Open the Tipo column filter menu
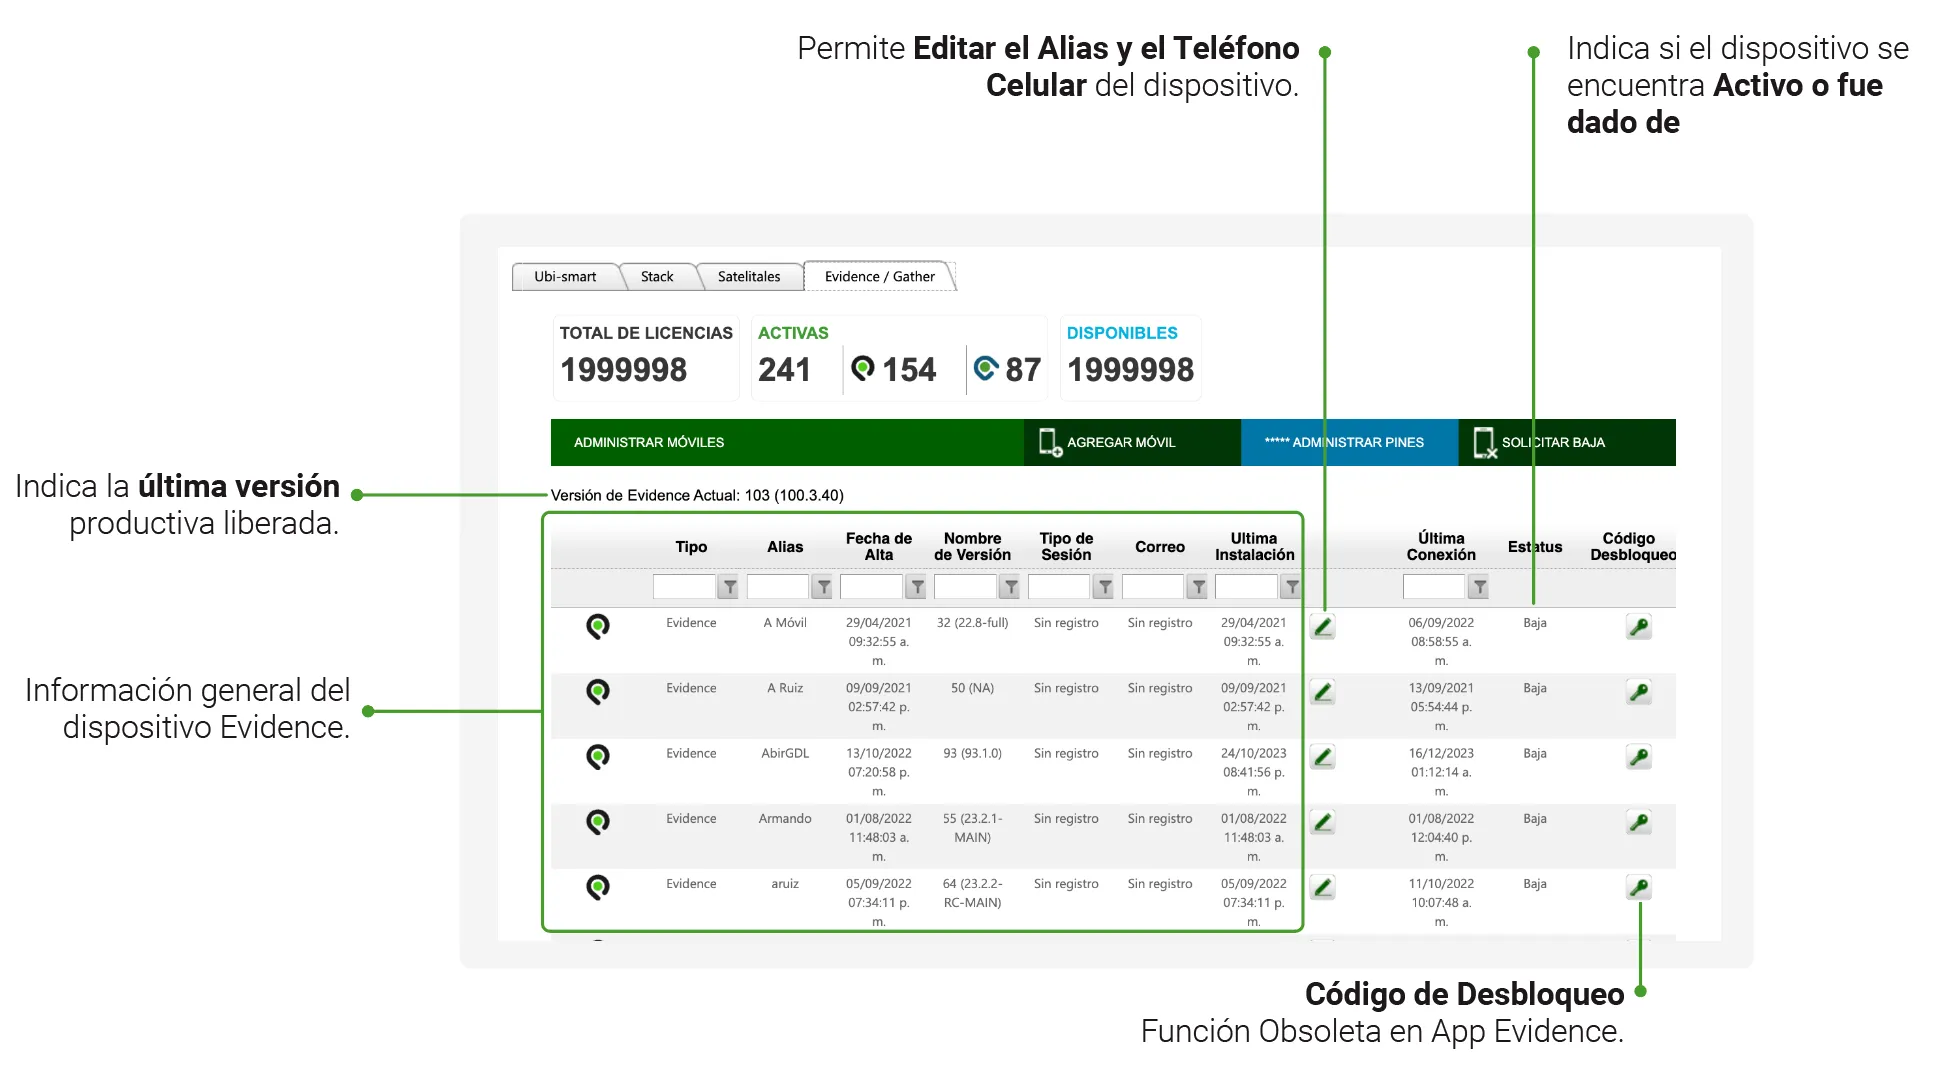 [x=729, y=587]
